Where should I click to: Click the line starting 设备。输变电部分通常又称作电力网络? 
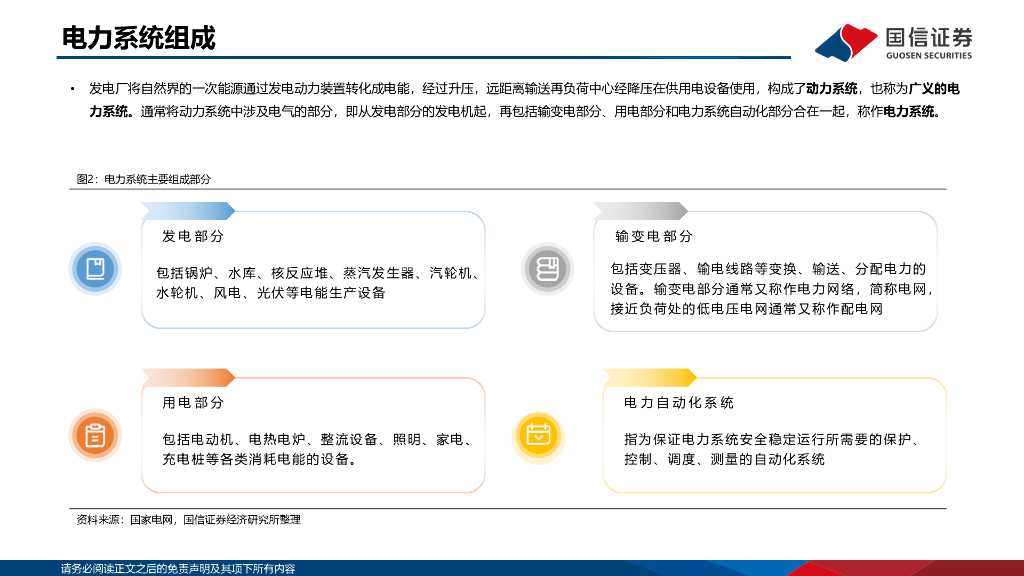[x=772, y=289]
